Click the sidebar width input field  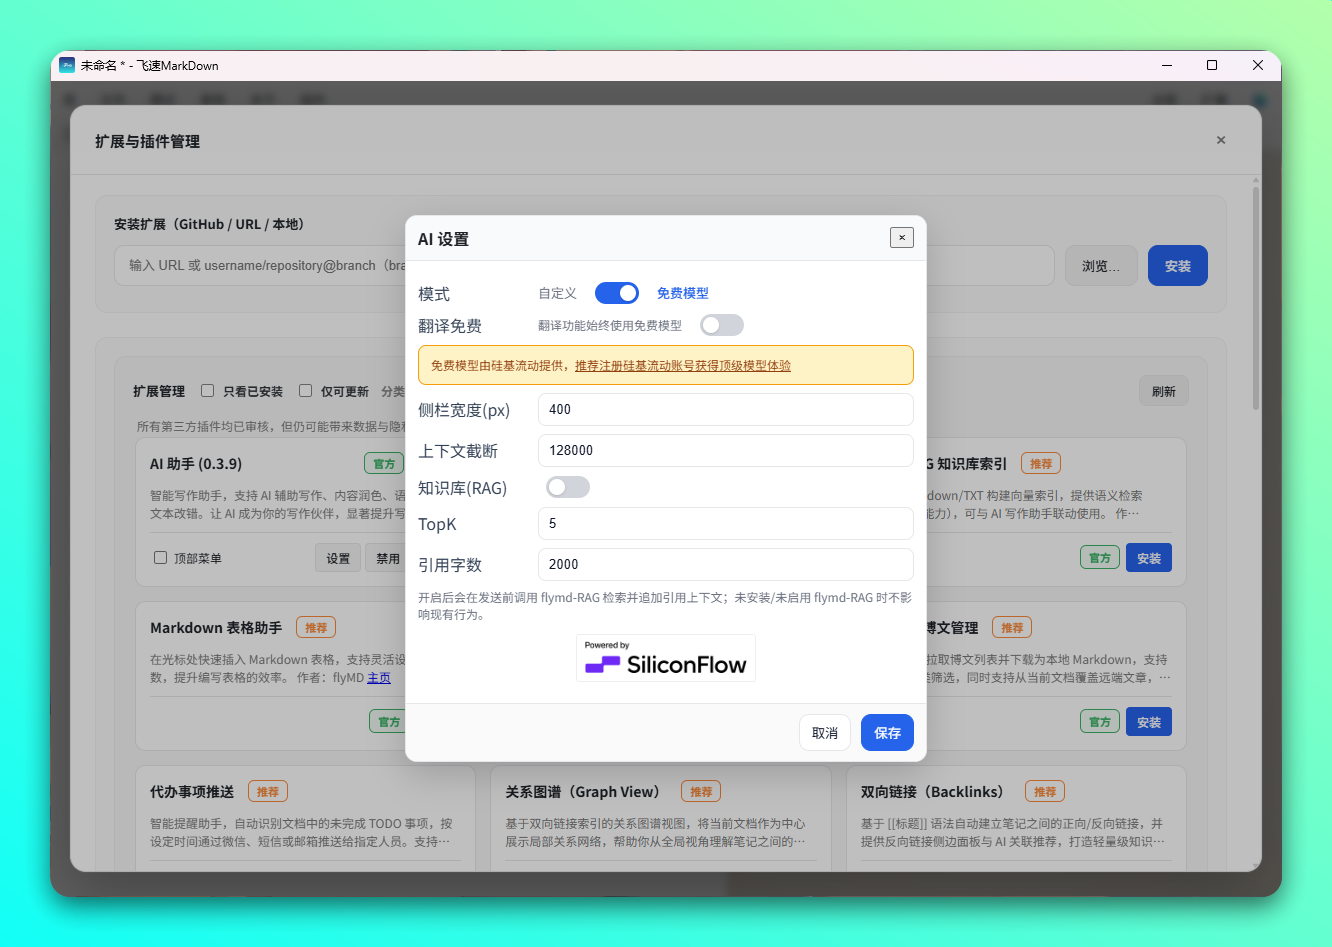click(725, 409)
